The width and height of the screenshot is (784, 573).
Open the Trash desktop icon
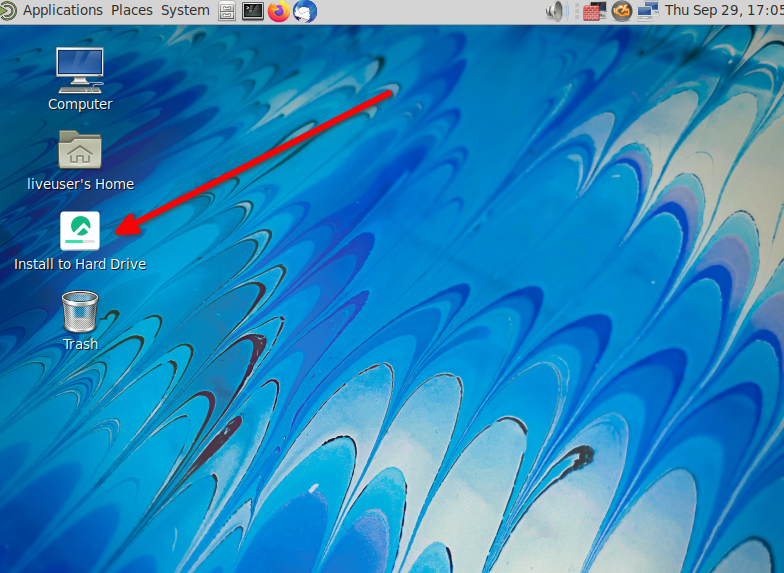point(80,311)
